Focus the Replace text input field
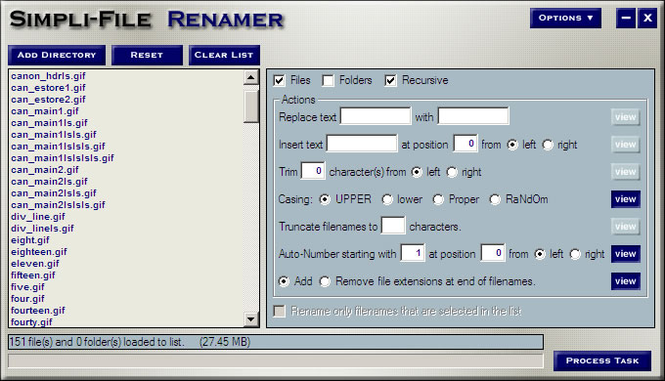 click(375, 116)
